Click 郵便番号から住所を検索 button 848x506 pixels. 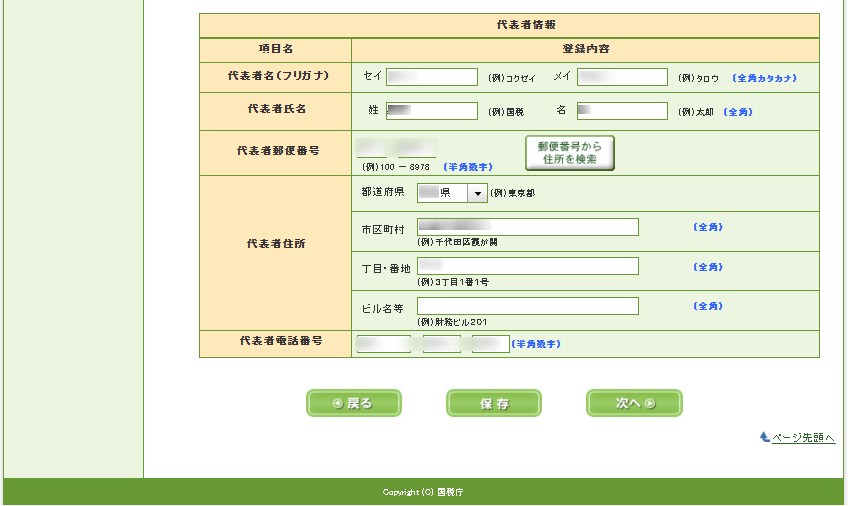pyautogui.click(x=569, y=153)
